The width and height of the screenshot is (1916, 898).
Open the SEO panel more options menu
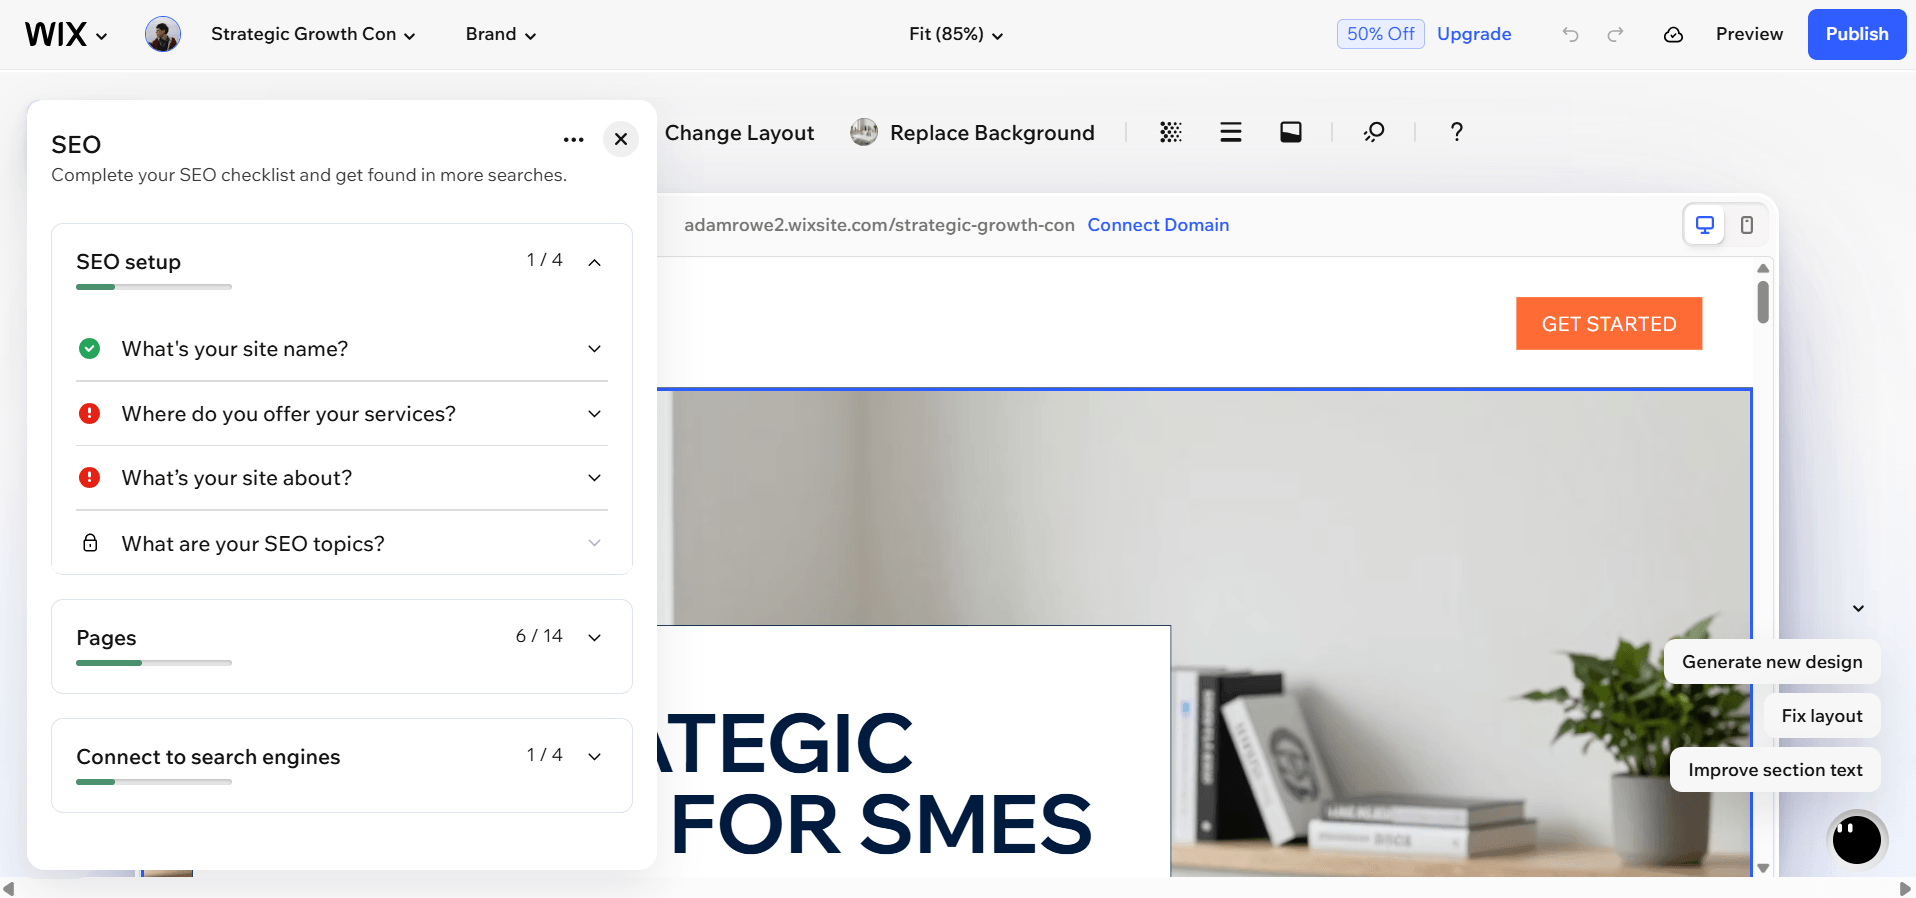click(573, 140)
